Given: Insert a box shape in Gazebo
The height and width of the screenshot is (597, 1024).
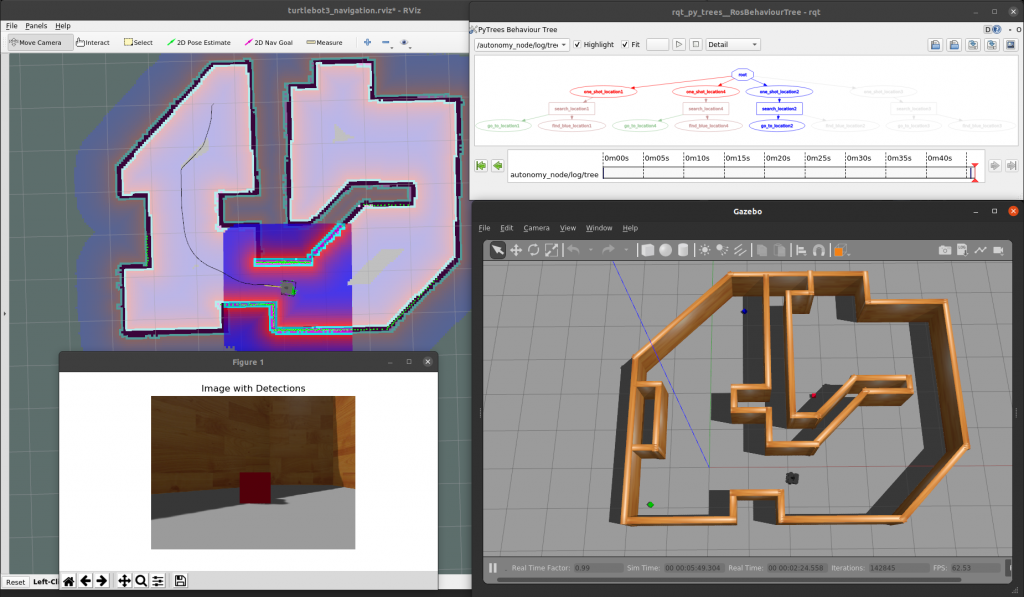Looking at the screenshot, I should coord(647,250).
